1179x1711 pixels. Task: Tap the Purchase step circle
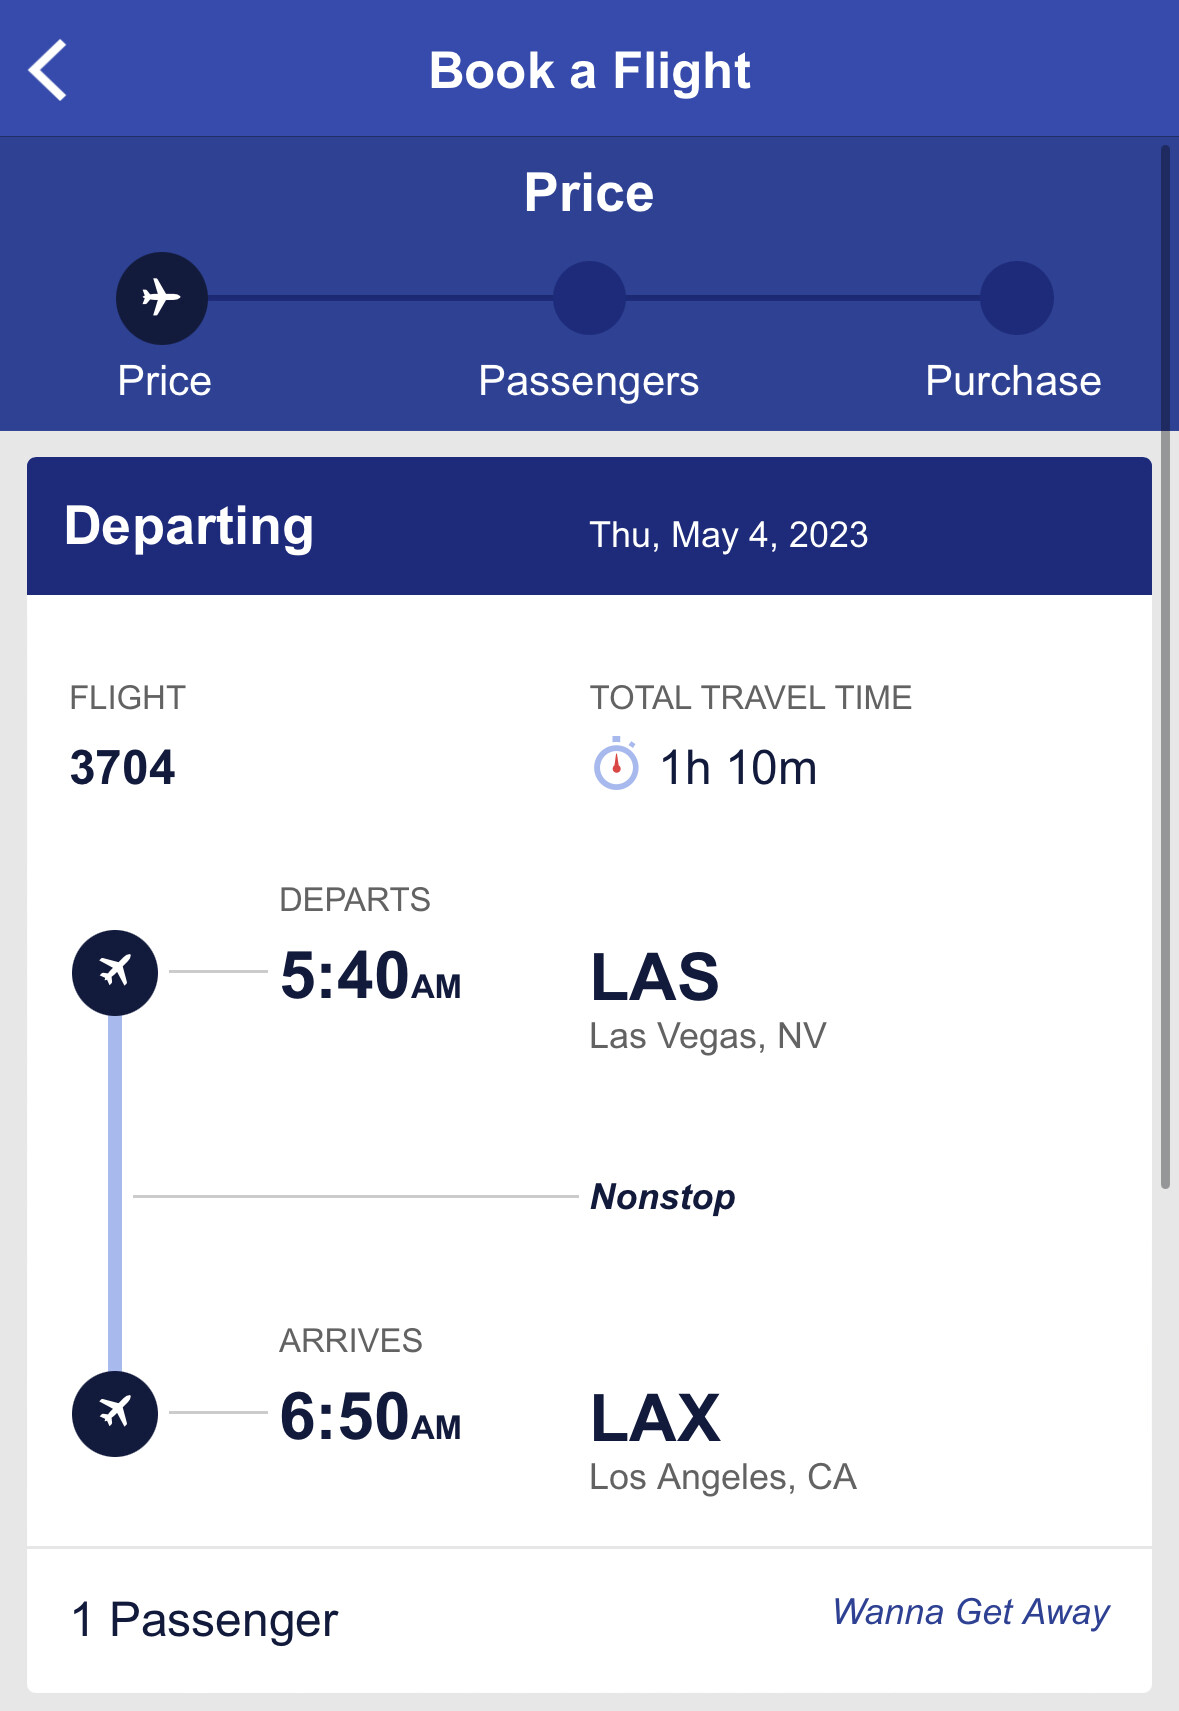(1016, 298)
